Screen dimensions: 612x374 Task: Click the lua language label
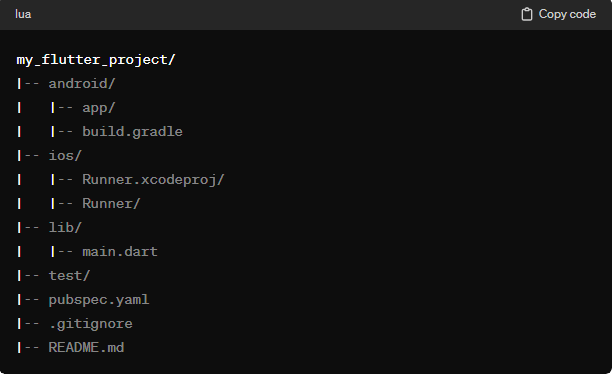click(23, 14)
